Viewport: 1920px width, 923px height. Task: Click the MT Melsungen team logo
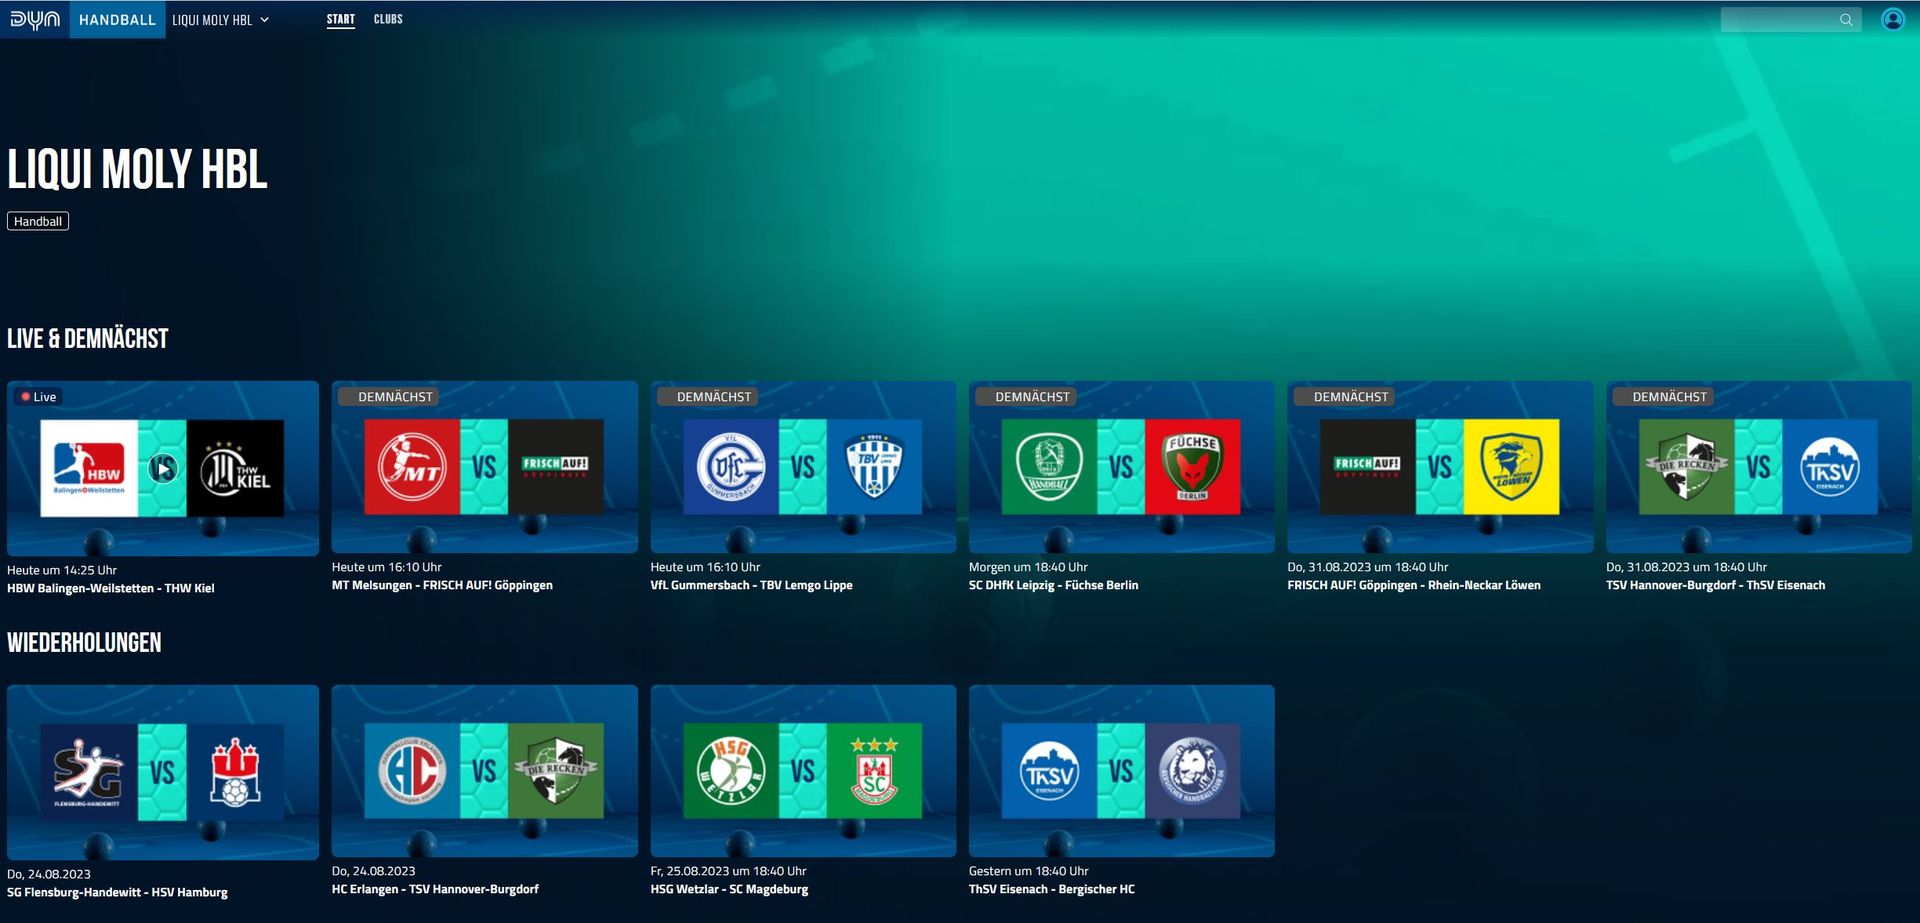pos(412,467)
